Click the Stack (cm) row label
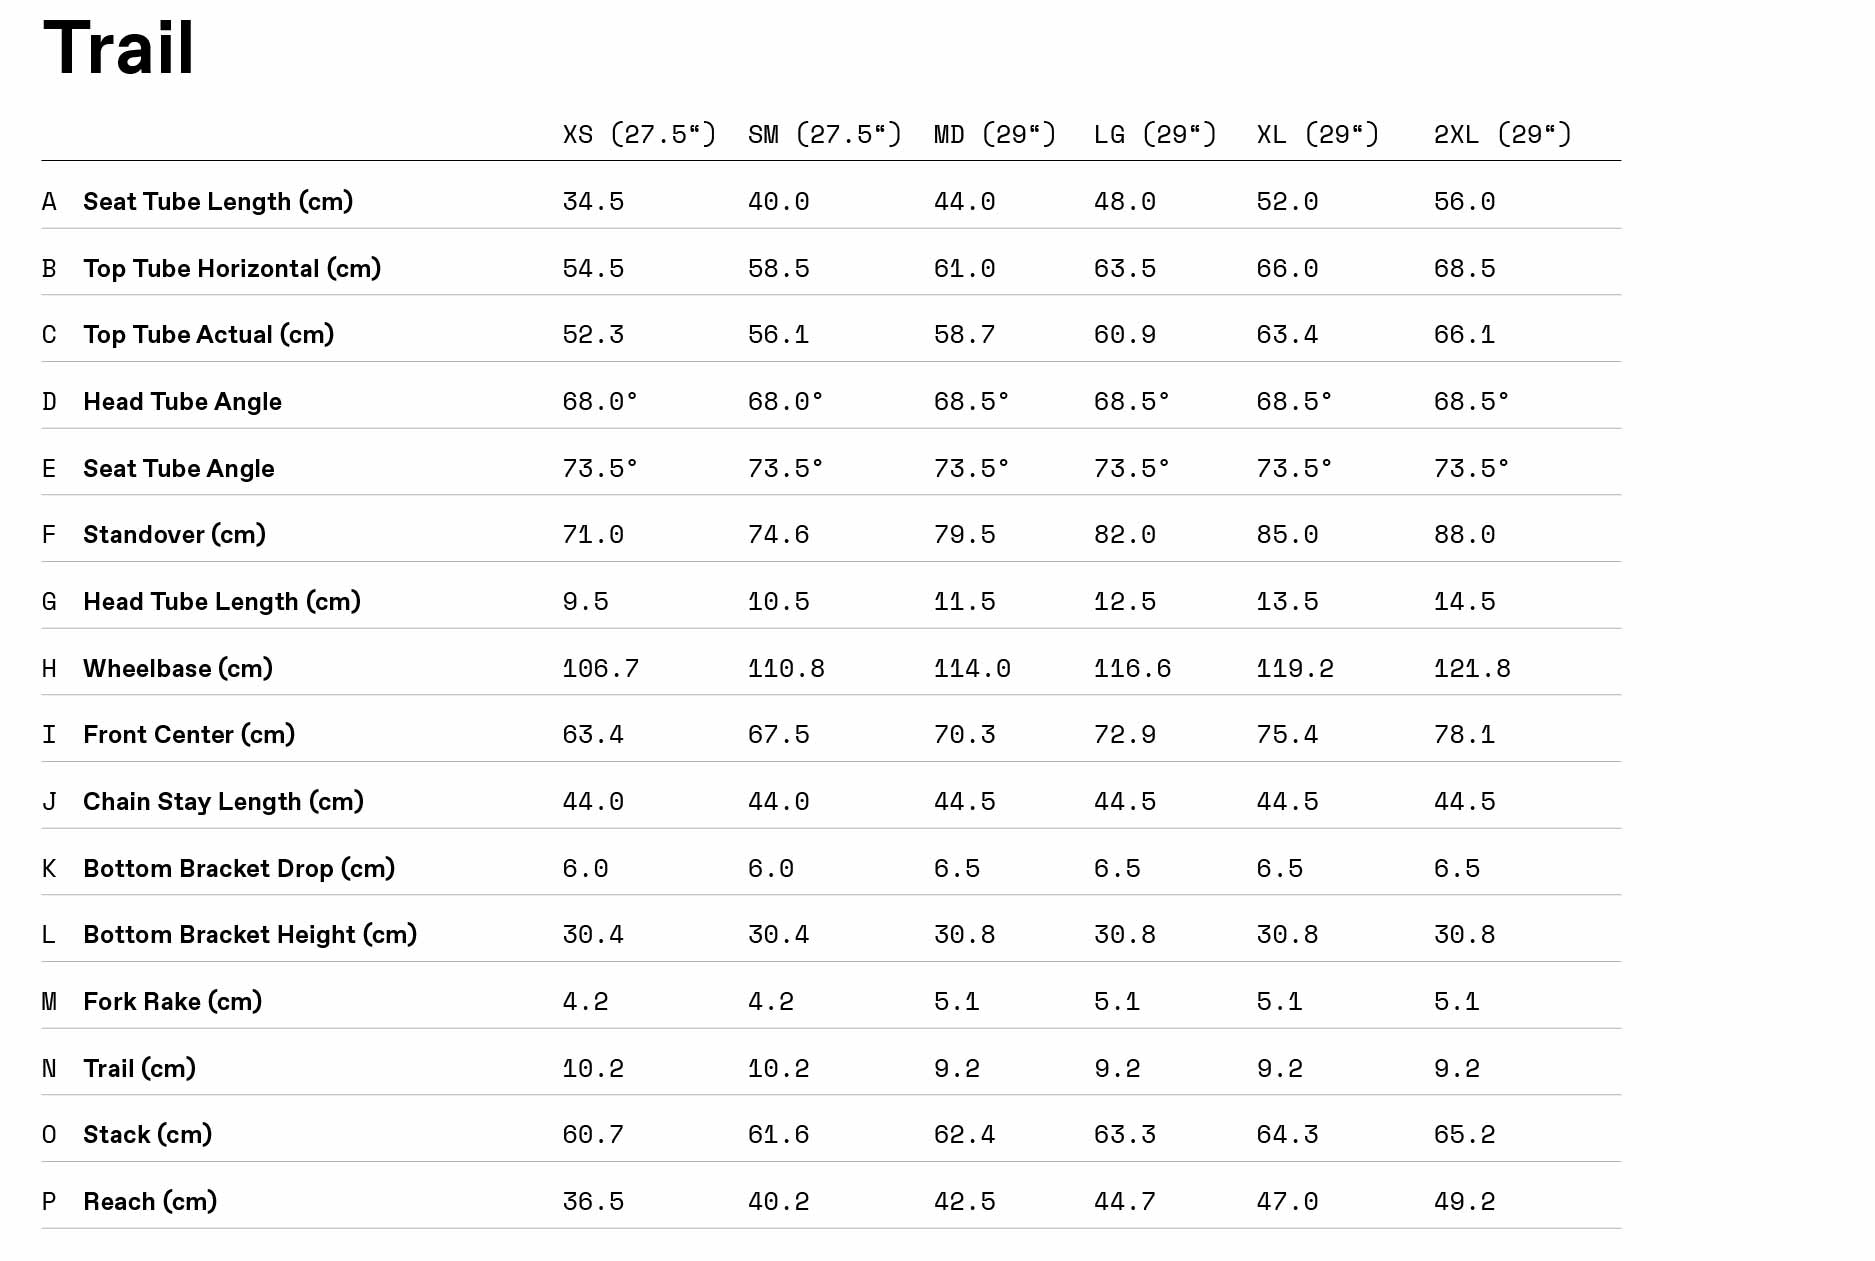Viewport: 1875px width, 1261px height. pyautogui.click(x=147, y=1135)
